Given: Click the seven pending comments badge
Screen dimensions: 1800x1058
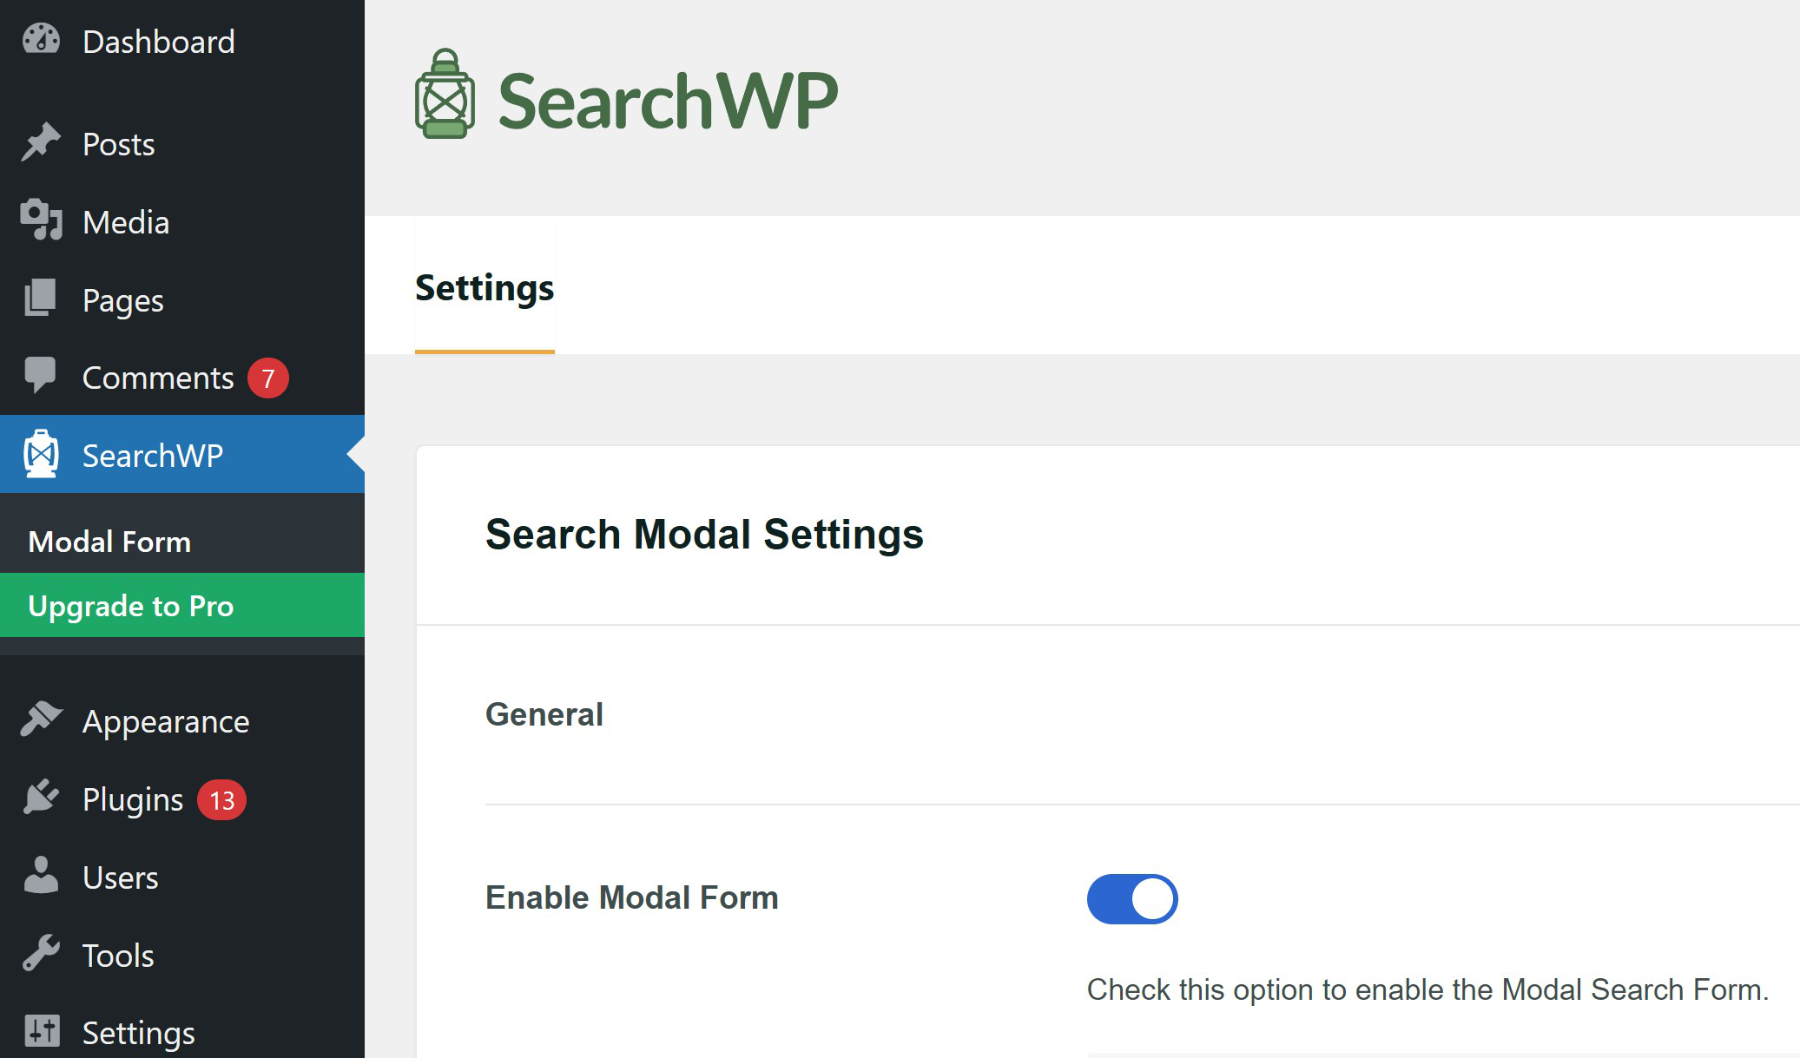Looking at the screenshot, I should pos(268,377).
